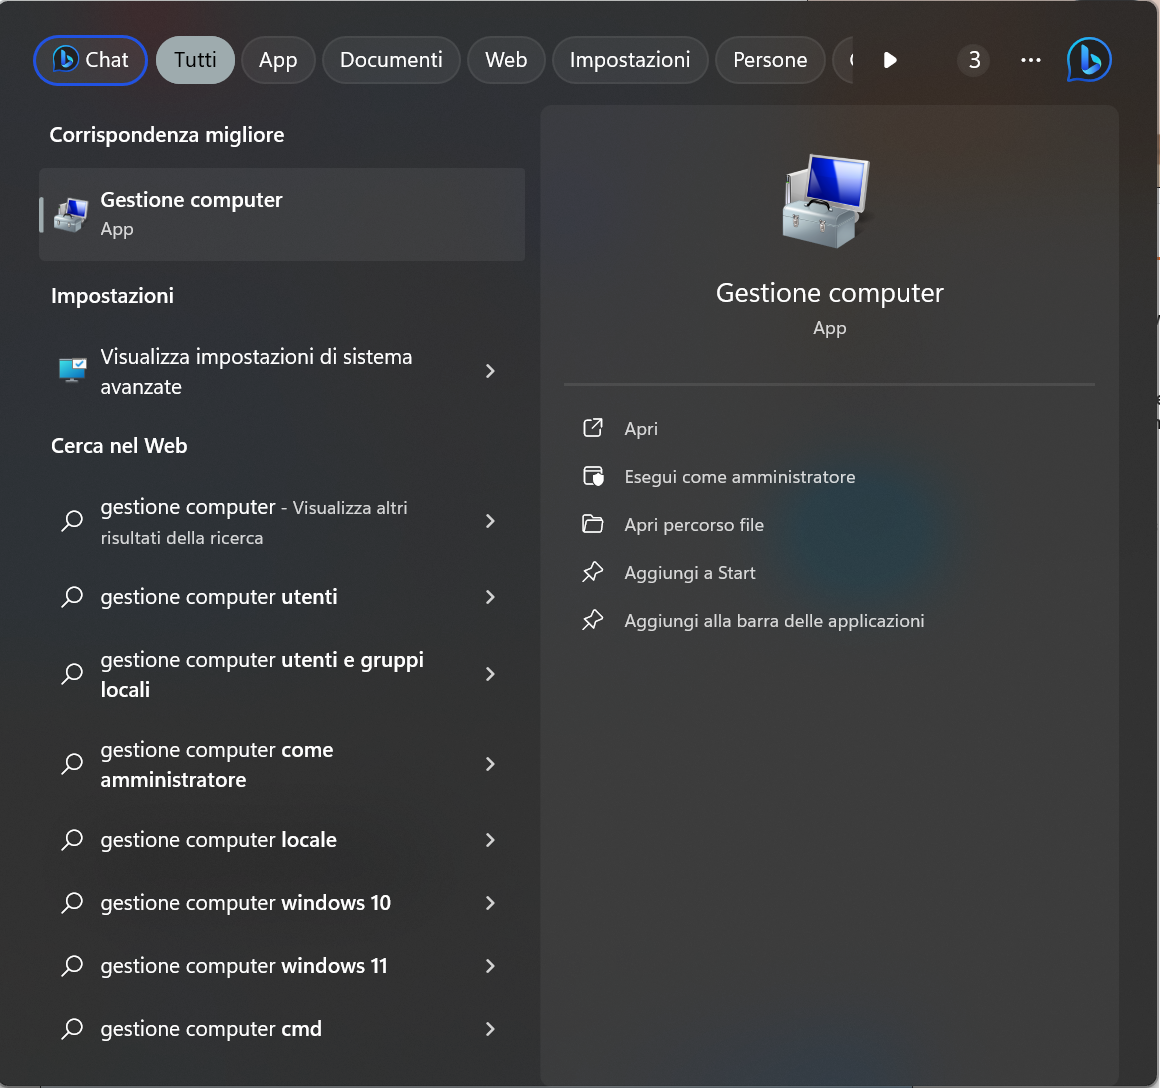Open the 'Gestione computer' best match result
The height and width of the screenshot is (1088, 1160).
click(x=282, y=214)
